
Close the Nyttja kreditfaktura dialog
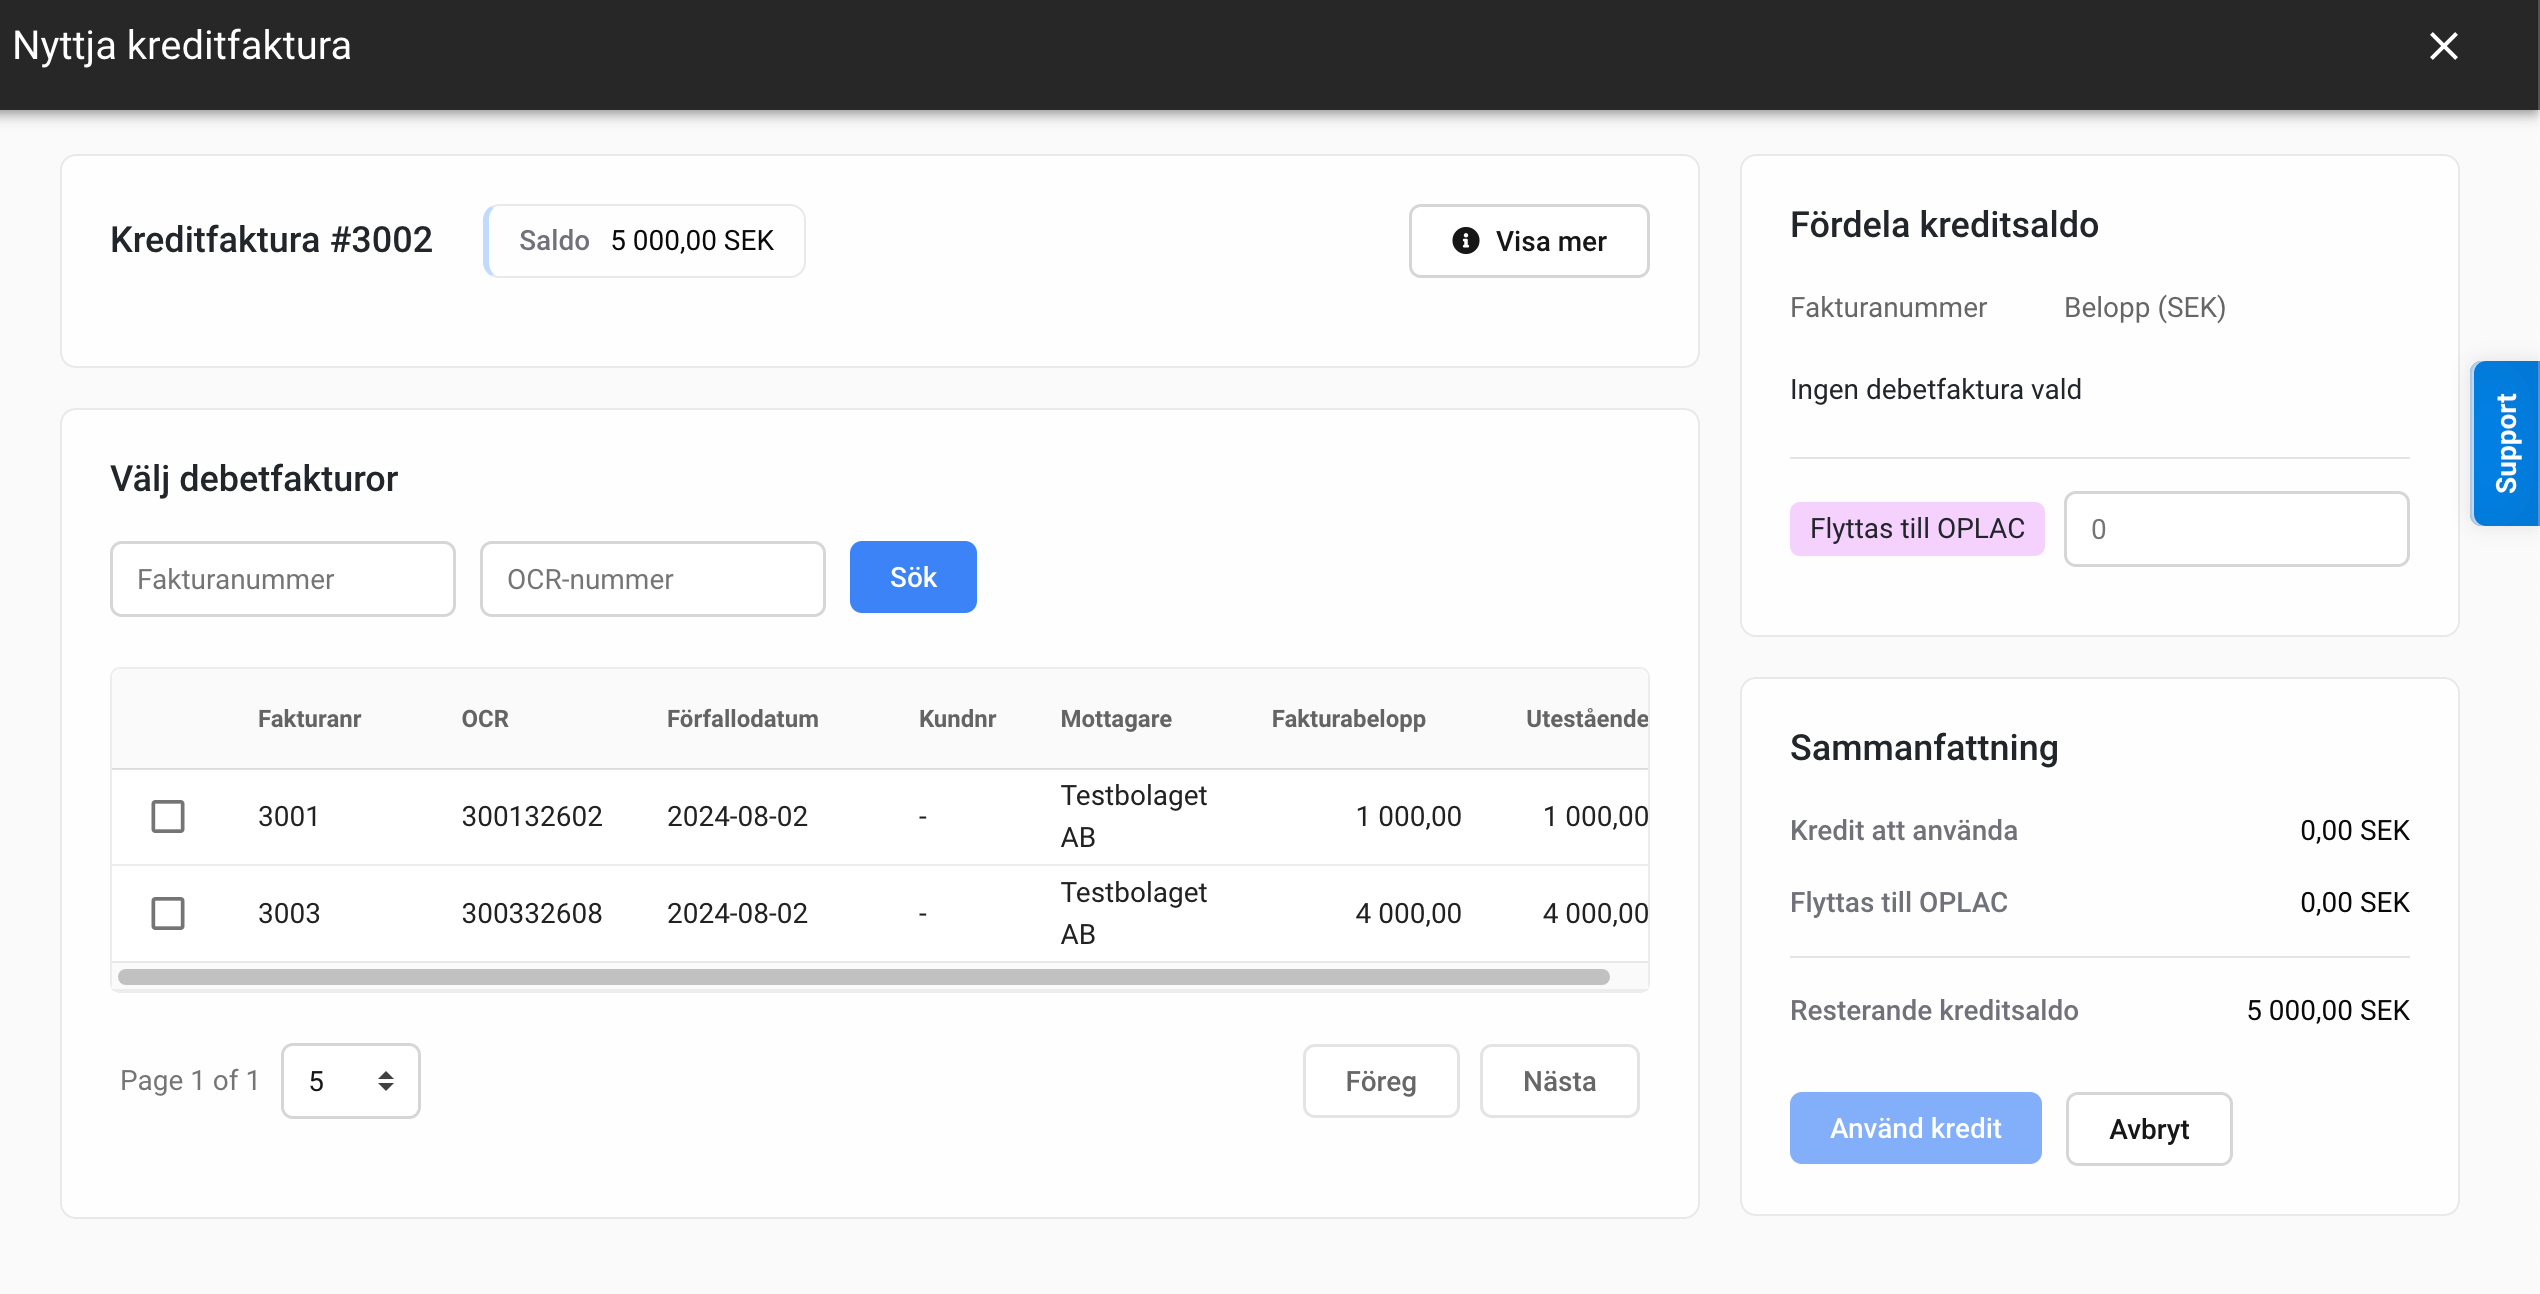2443,46
